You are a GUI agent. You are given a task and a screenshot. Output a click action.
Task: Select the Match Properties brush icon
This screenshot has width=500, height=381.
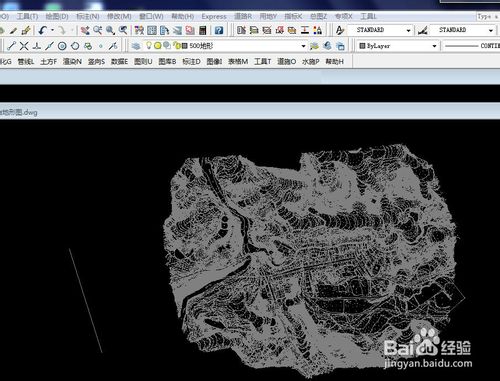click(26, 31)
